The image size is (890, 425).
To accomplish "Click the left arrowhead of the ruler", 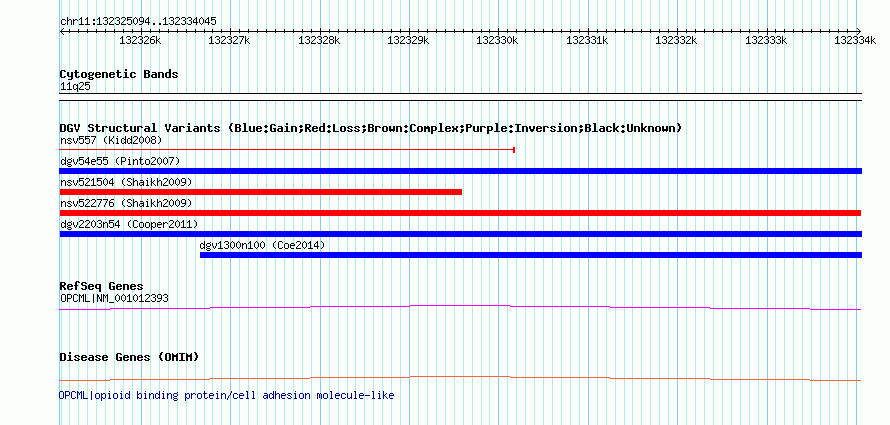I will [x=62, y=31].
